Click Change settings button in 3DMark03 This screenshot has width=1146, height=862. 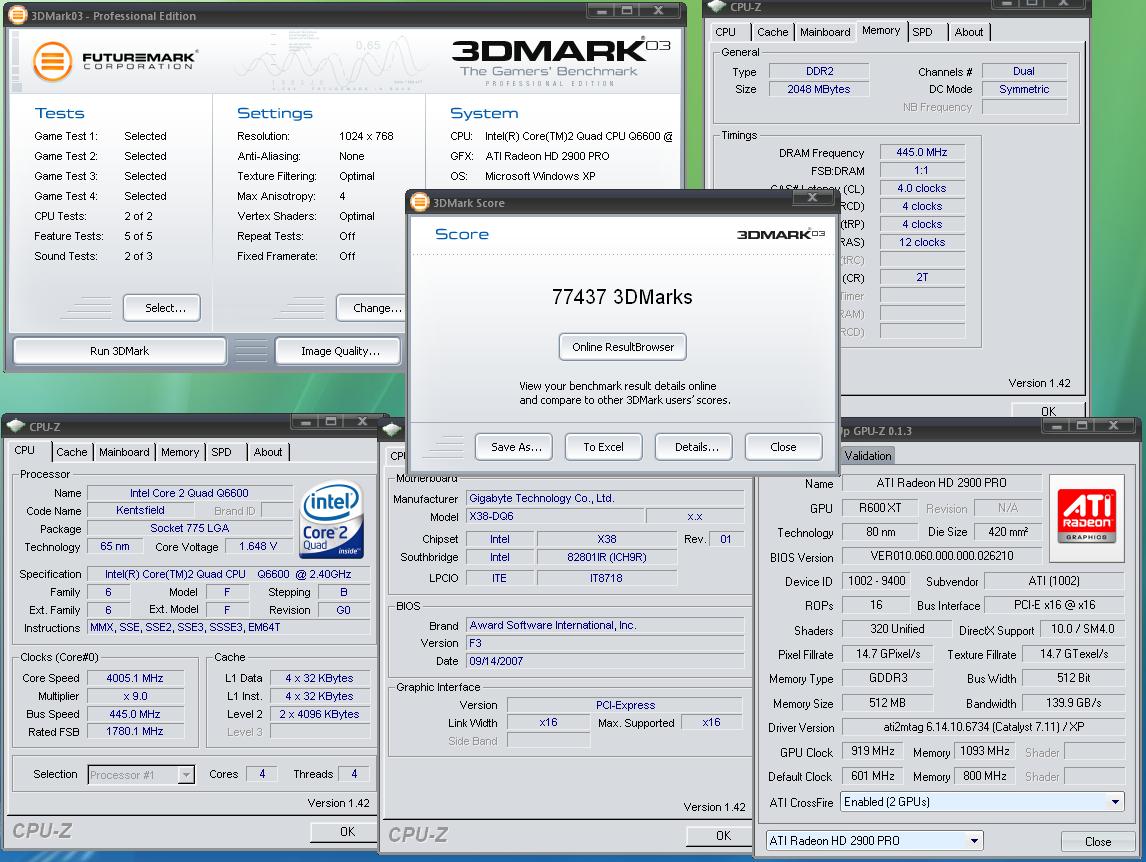373,308
